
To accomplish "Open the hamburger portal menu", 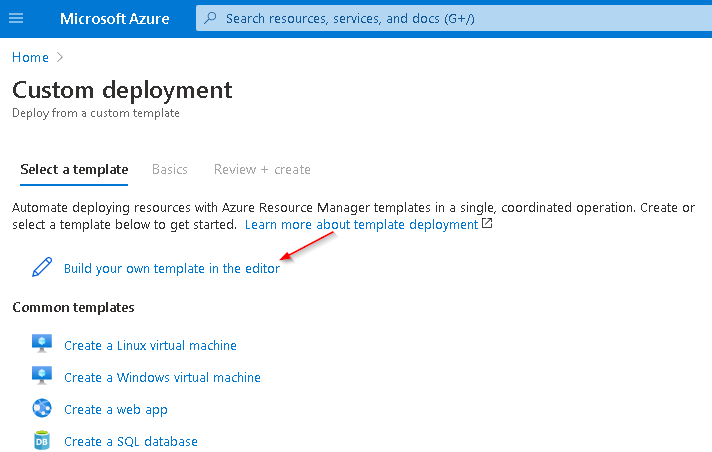I will [16, 18].
